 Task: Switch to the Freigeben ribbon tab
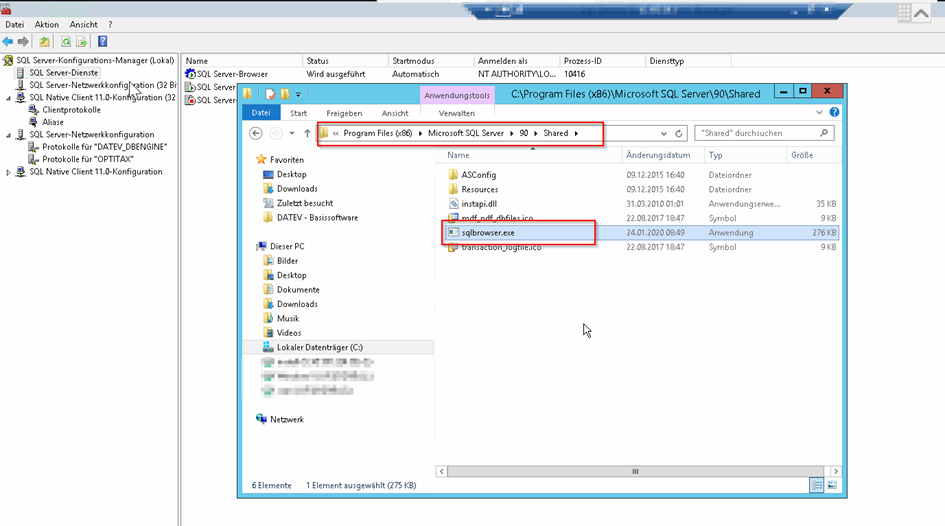click(344, 113)
